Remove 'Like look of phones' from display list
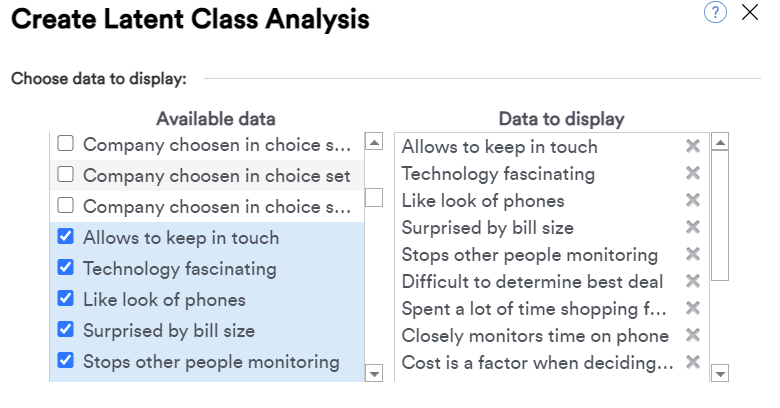The width and height of the screenshot is (780, 408). 693,200
